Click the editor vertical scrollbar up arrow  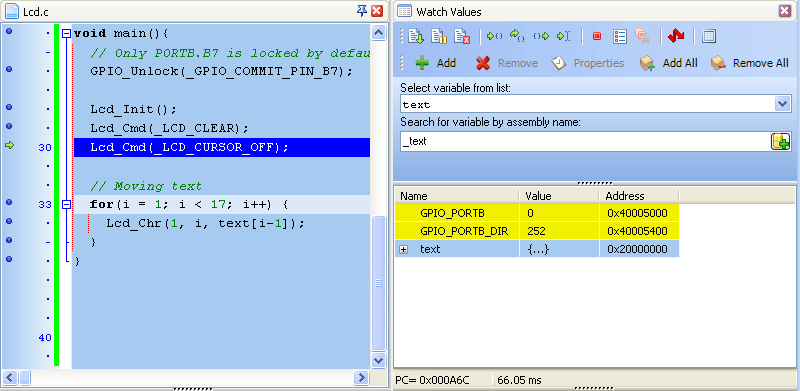tap(378, 33)
